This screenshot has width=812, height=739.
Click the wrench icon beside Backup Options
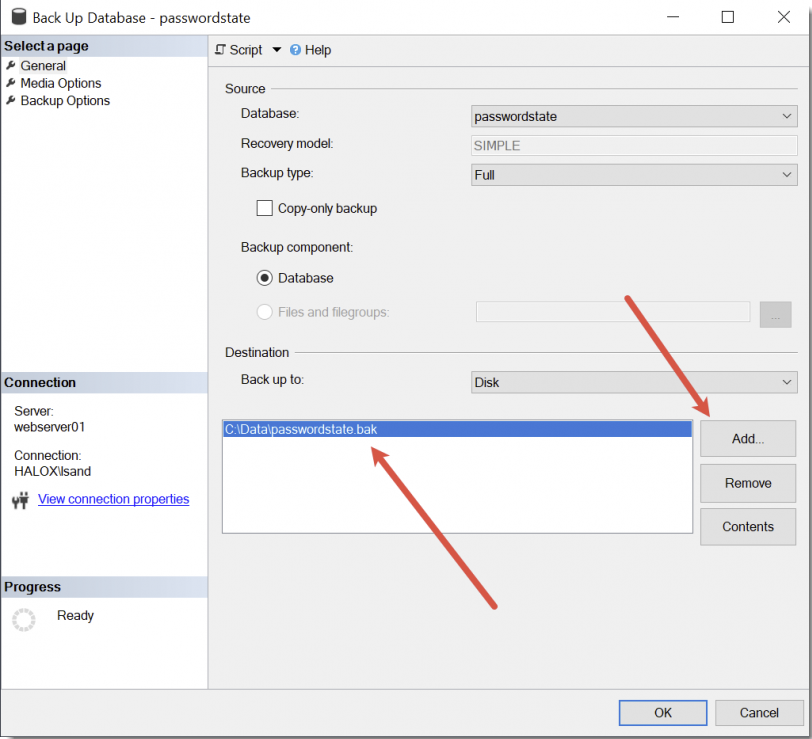point(11,100)
